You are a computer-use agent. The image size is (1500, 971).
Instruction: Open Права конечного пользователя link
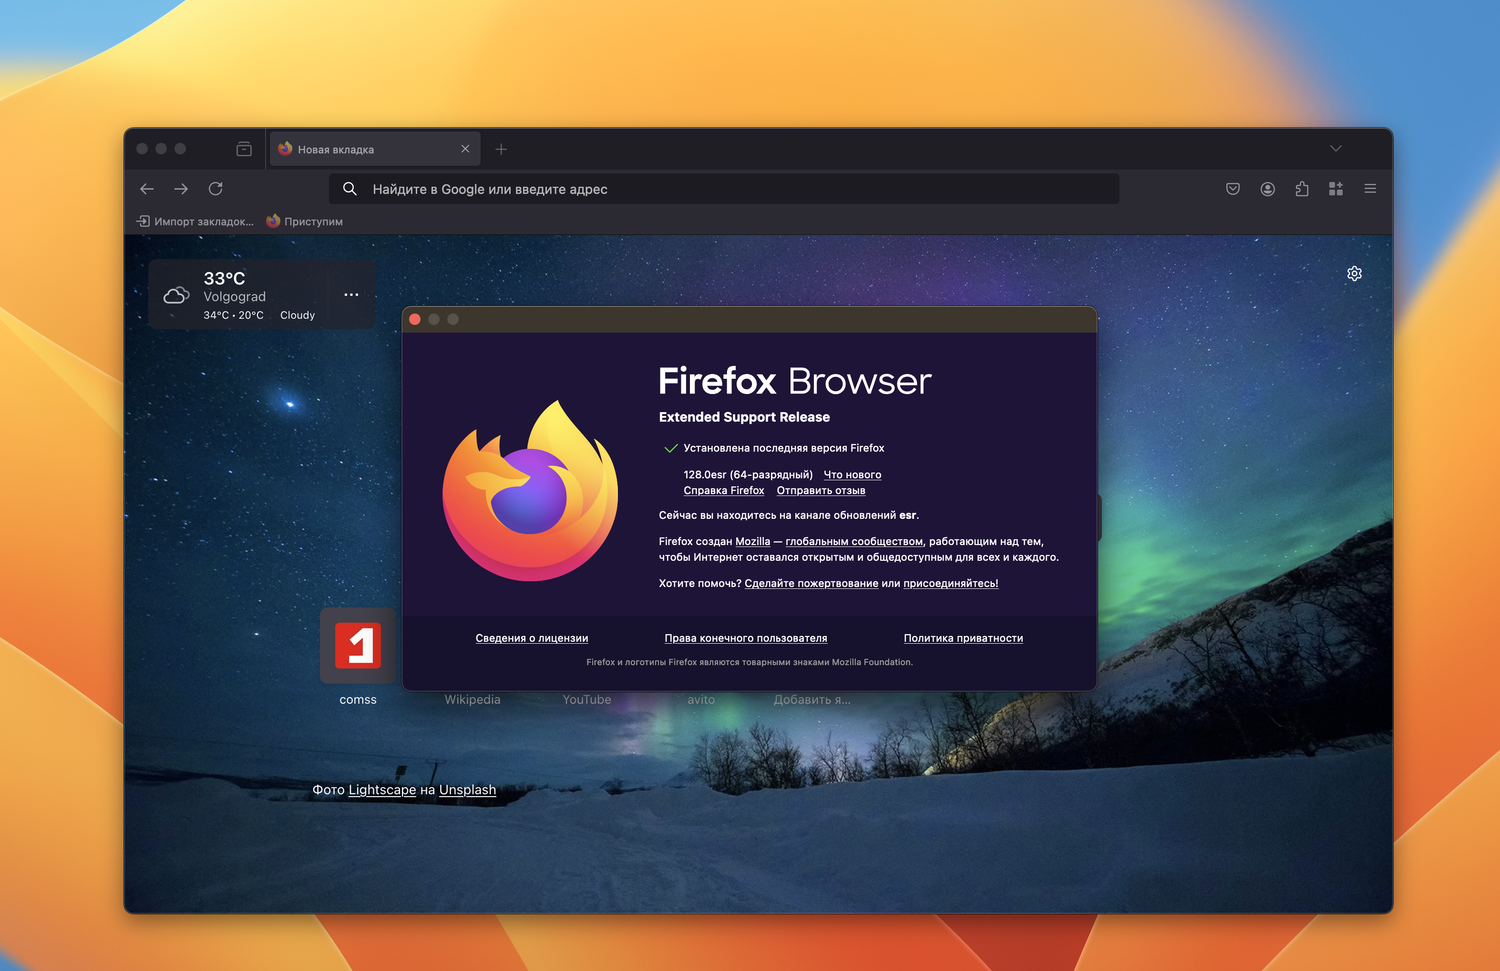point(746,638)
